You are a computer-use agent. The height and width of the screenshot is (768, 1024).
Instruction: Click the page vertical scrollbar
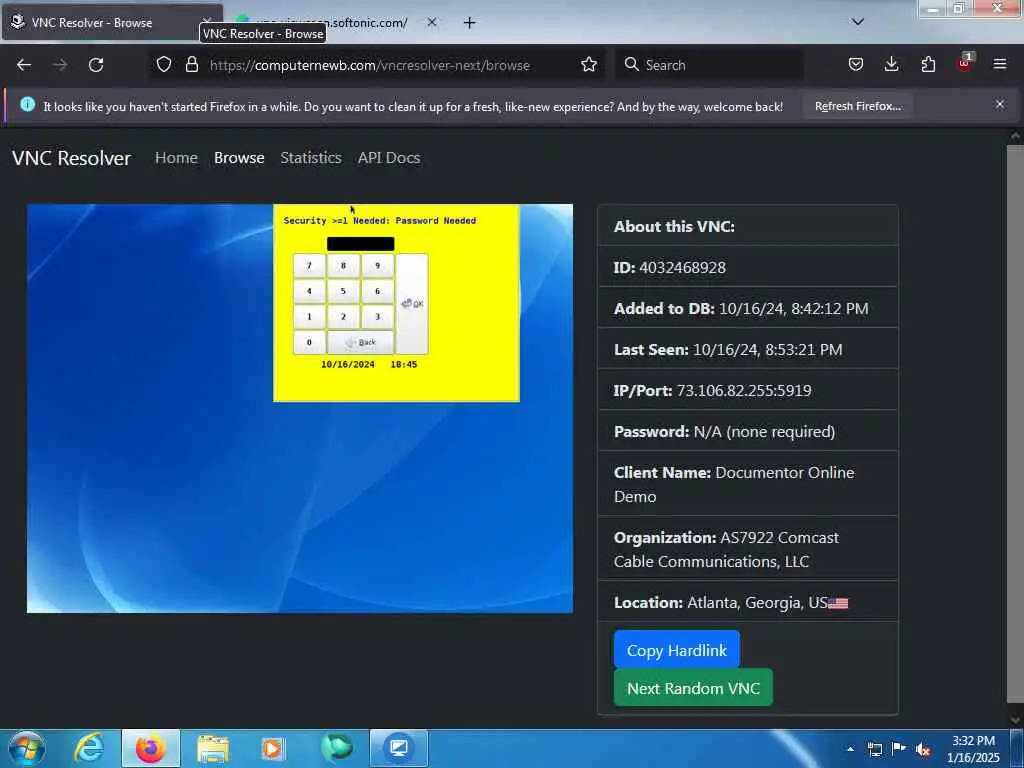tap(1014, 424)
